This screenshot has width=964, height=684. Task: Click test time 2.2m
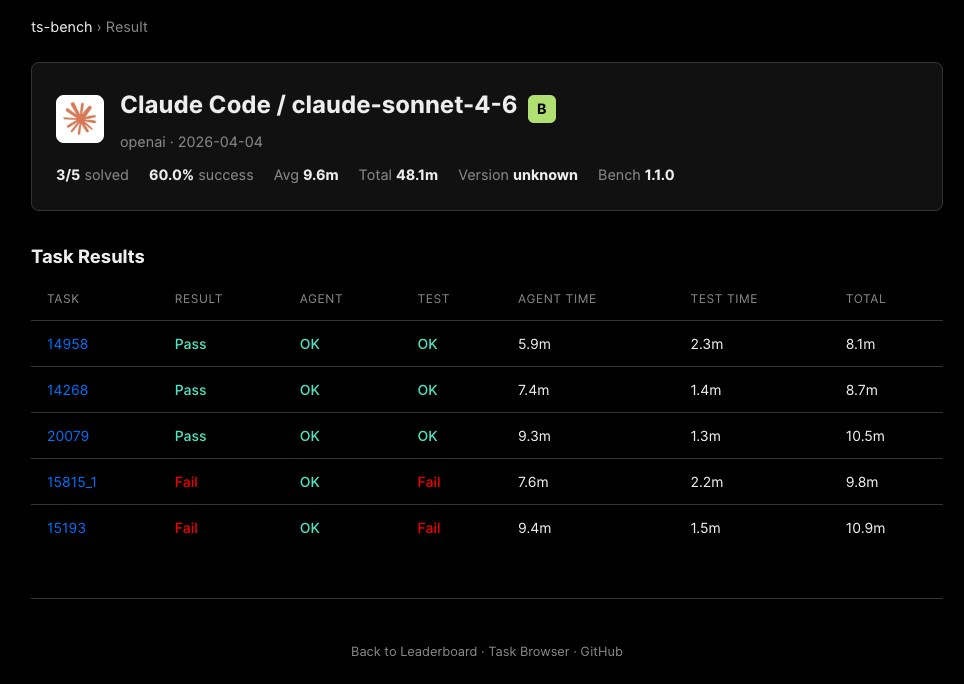pos(707,482)
